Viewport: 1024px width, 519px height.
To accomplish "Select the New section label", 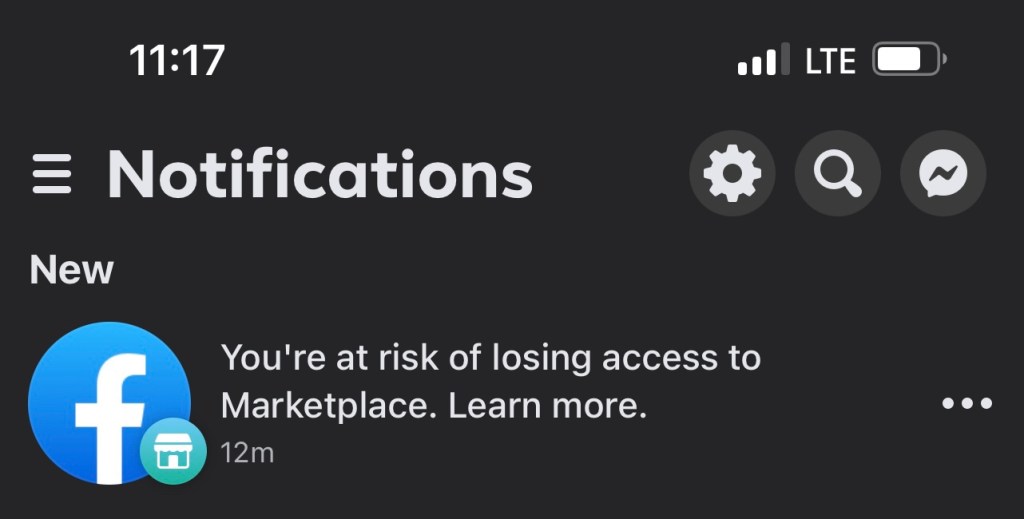I will click(72, 270).
